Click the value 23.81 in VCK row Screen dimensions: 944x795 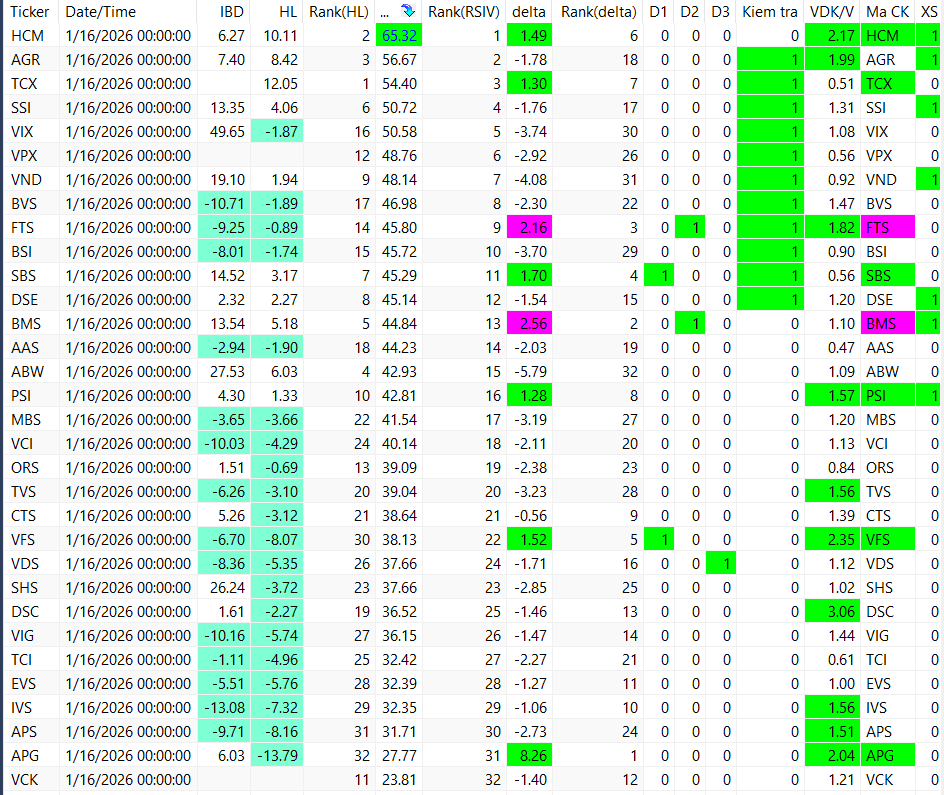point(399,779)
